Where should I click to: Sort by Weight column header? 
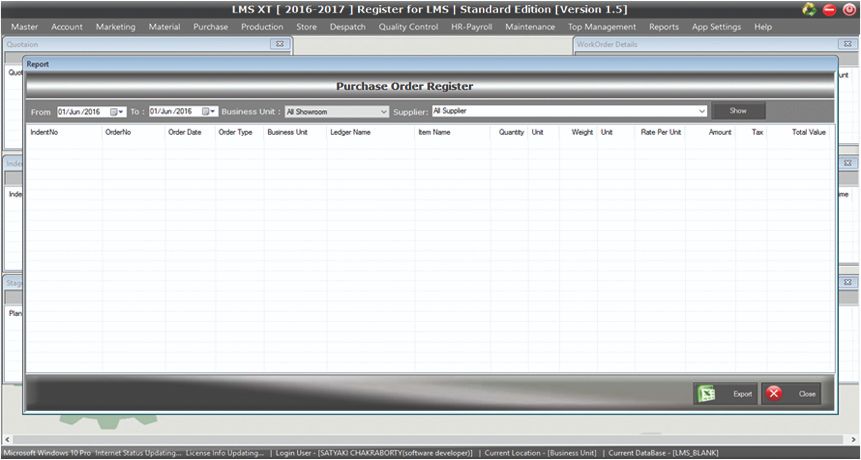click(x=582, y=132)
